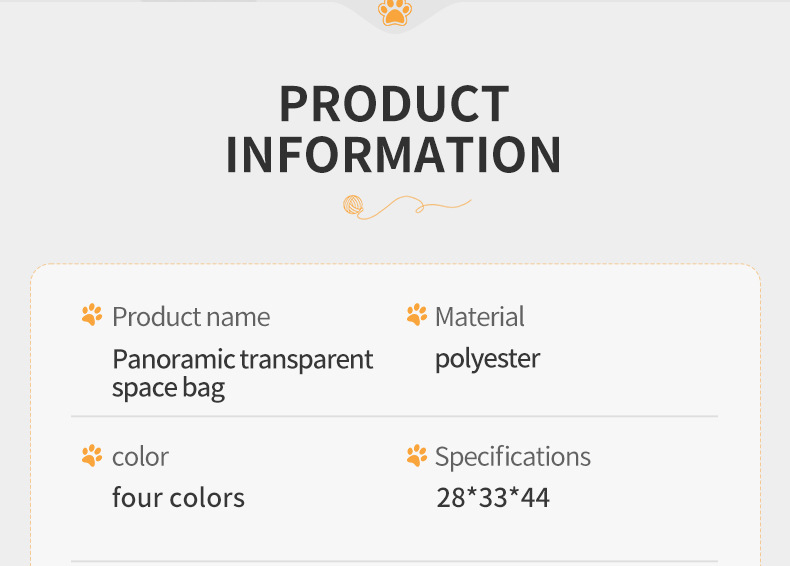
Task: Click the orange paw icon at the top
Action: click(395, 12)
